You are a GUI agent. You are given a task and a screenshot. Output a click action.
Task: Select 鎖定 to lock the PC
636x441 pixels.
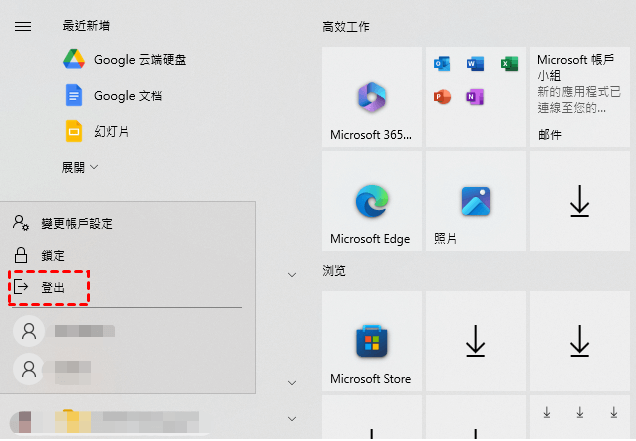point(39,256)
